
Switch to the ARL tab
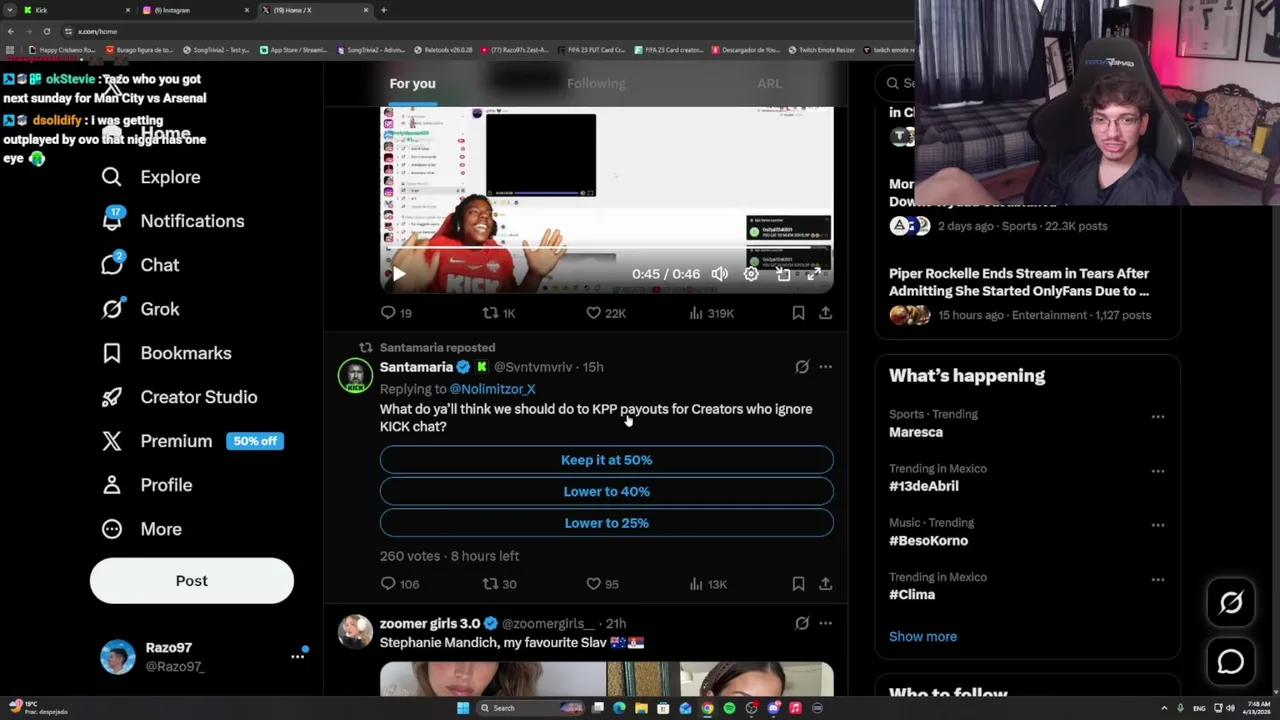point(769,84)
